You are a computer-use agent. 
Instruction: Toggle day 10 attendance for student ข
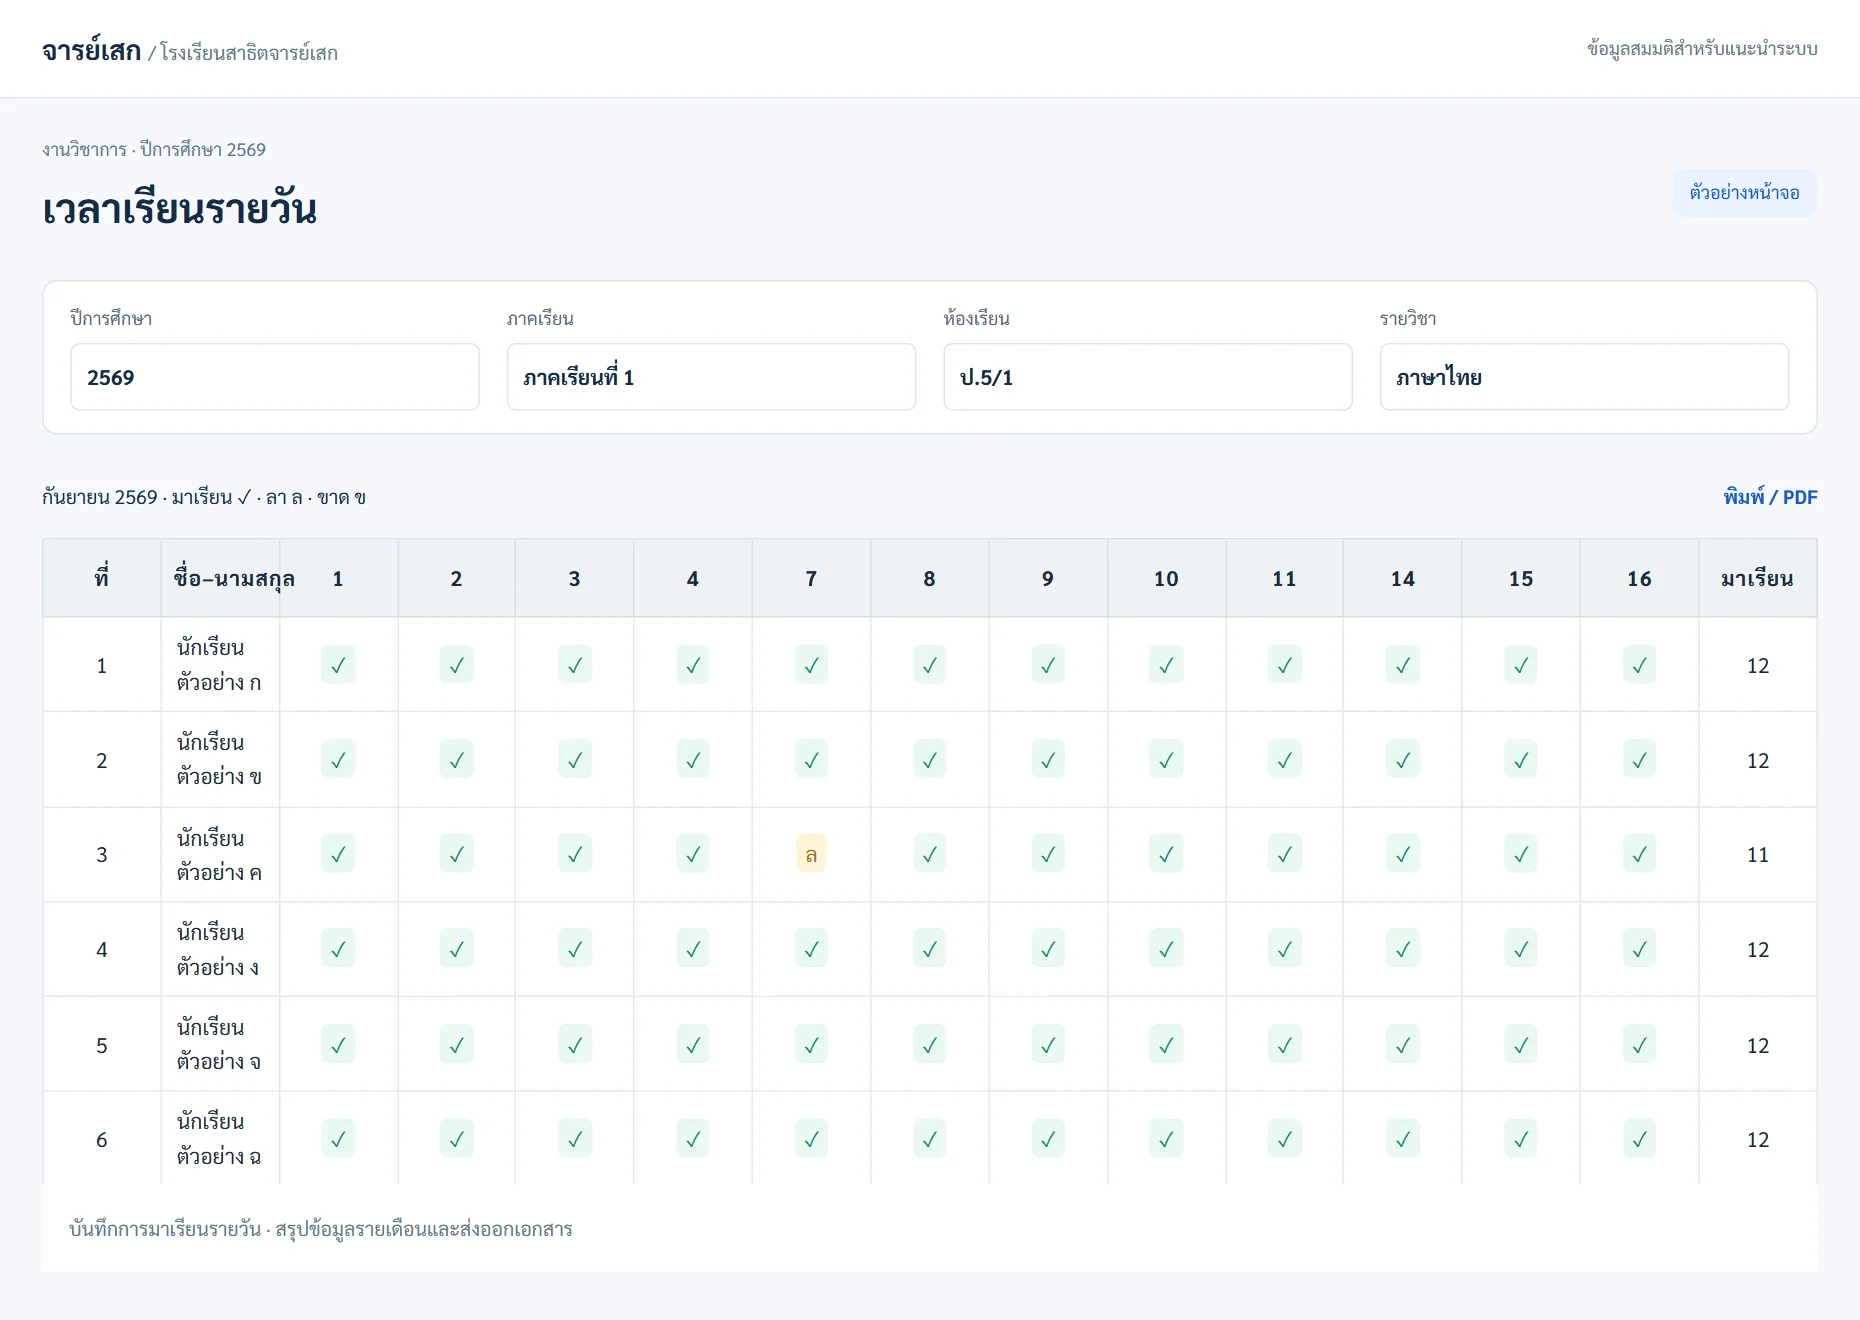pos(1166,760)
